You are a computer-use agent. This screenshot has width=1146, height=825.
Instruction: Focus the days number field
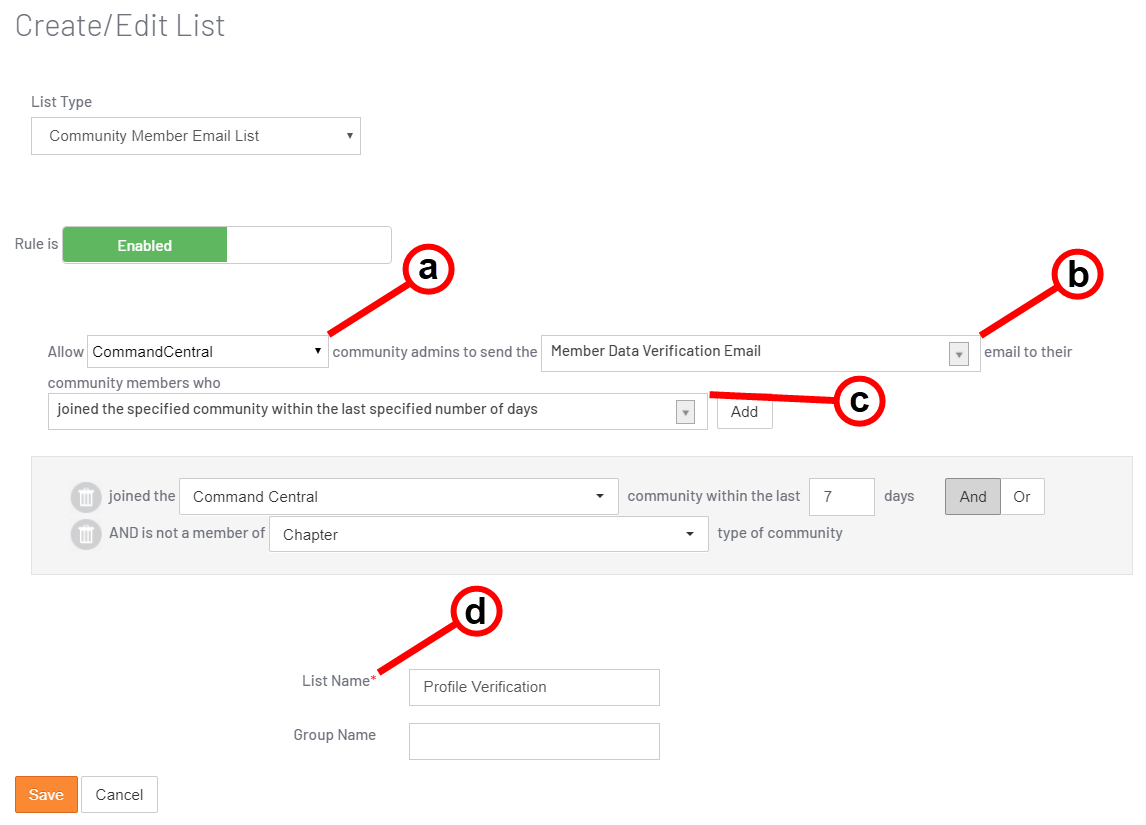pos(841,497)
